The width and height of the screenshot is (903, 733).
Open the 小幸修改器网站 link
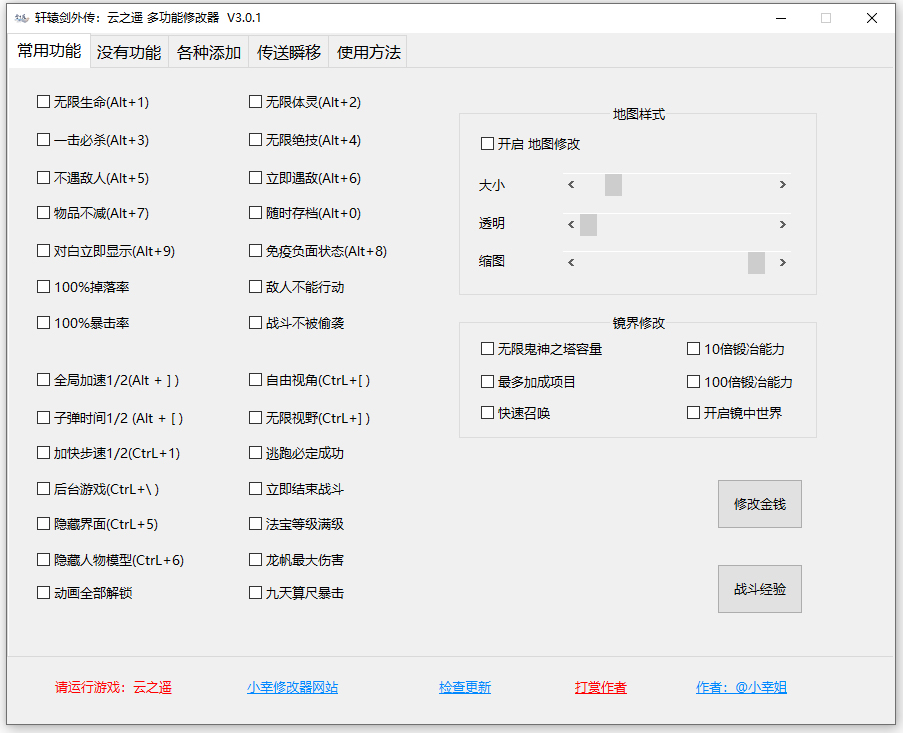[x=292, y=688]
